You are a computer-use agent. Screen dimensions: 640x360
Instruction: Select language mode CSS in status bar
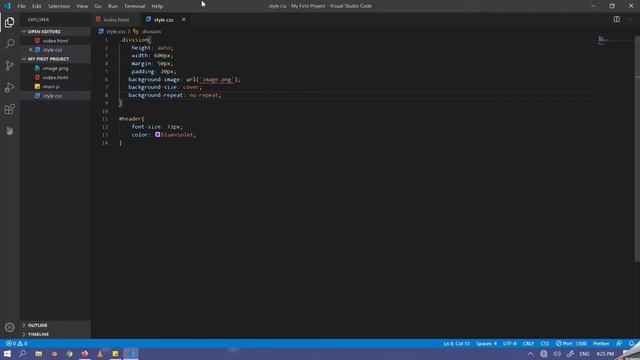pyautogui.click(x=545, y=343)
